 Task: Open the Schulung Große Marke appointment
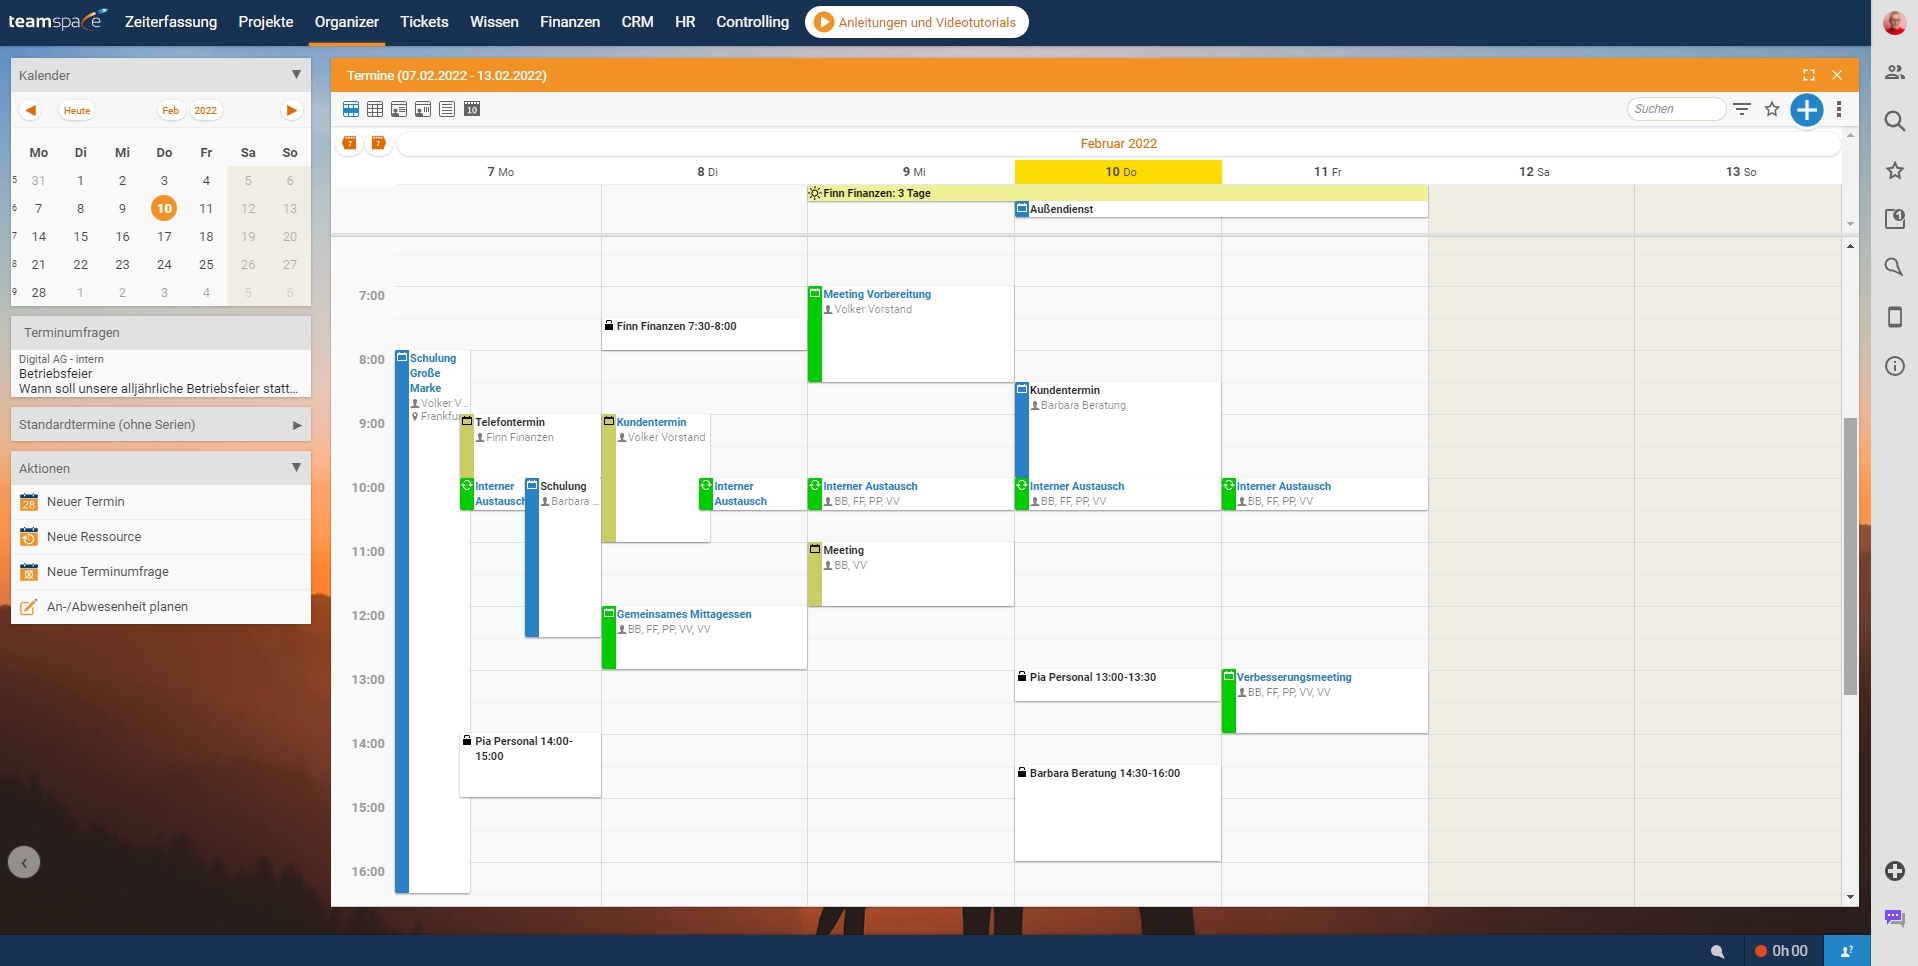[x=432, y=620]
